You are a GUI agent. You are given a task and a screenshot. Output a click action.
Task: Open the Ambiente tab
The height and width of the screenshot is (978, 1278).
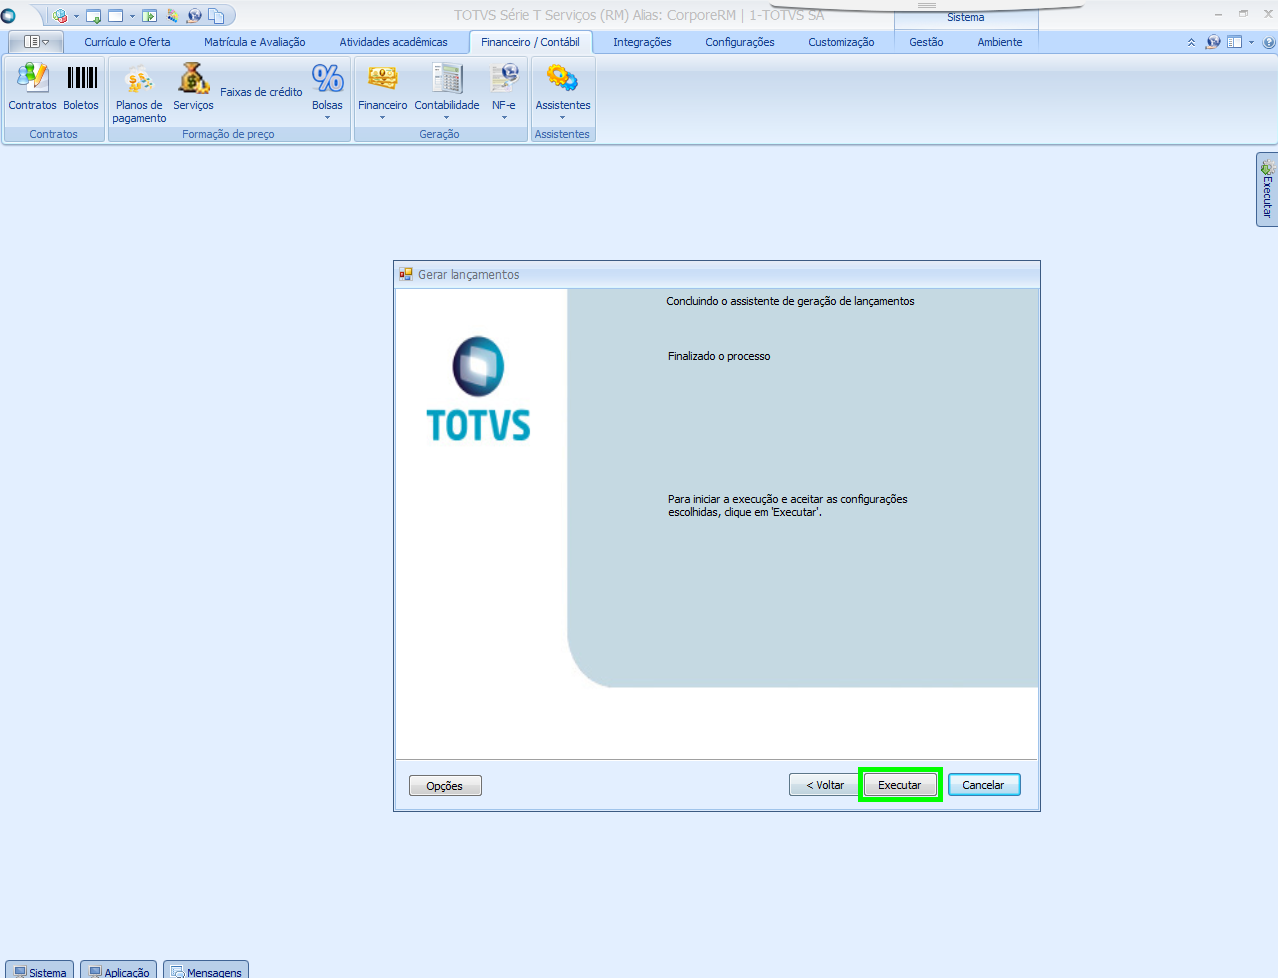pyautogui.click(x=1000, y=42)
